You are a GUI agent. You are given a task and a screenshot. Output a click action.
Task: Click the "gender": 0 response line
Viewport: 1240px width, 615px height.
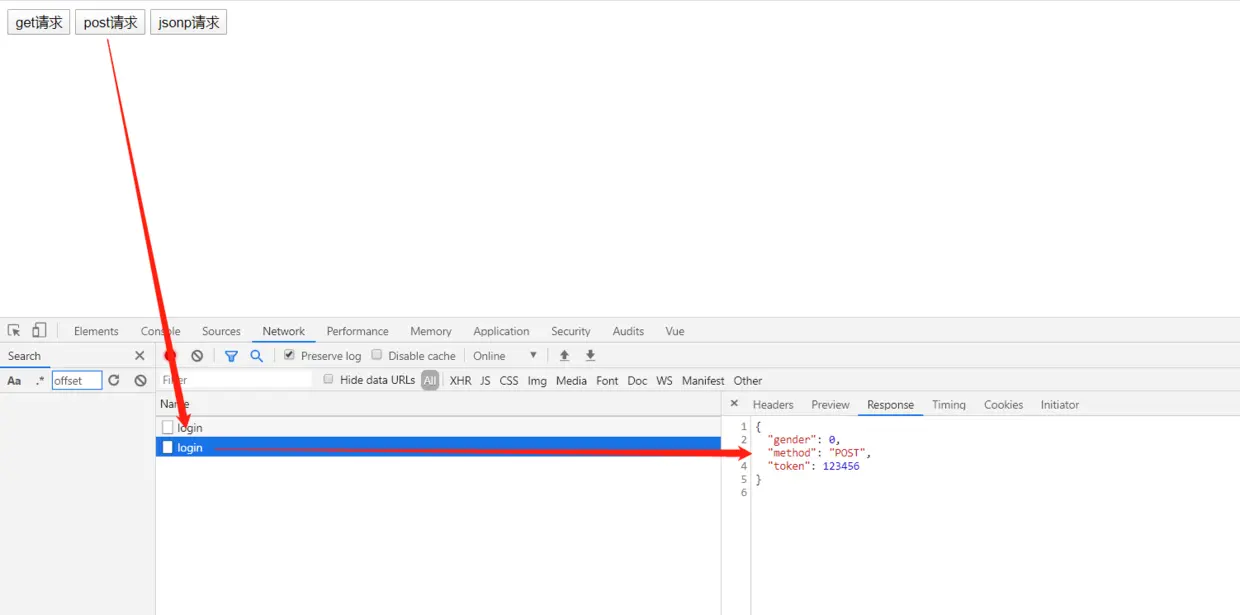tap(804, 440)
